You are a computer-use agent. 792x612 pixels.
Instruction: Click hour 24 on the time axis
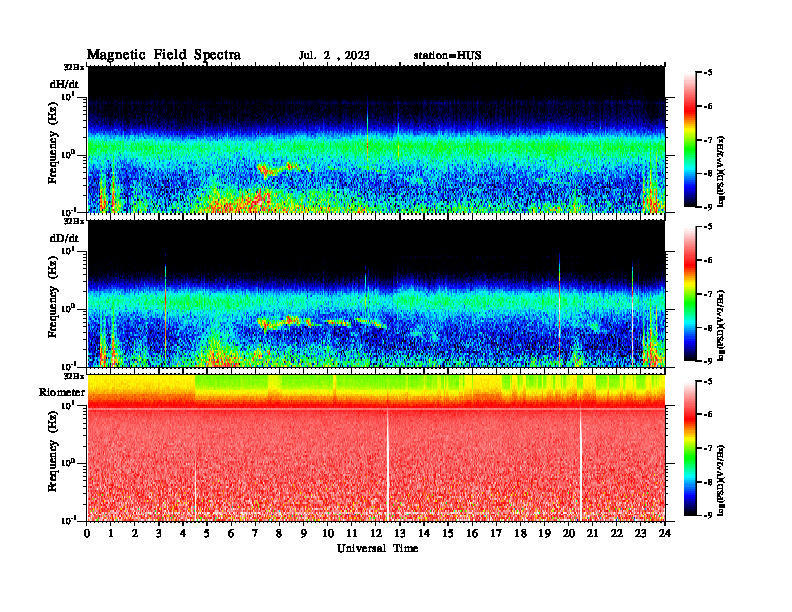click(665, 534)
